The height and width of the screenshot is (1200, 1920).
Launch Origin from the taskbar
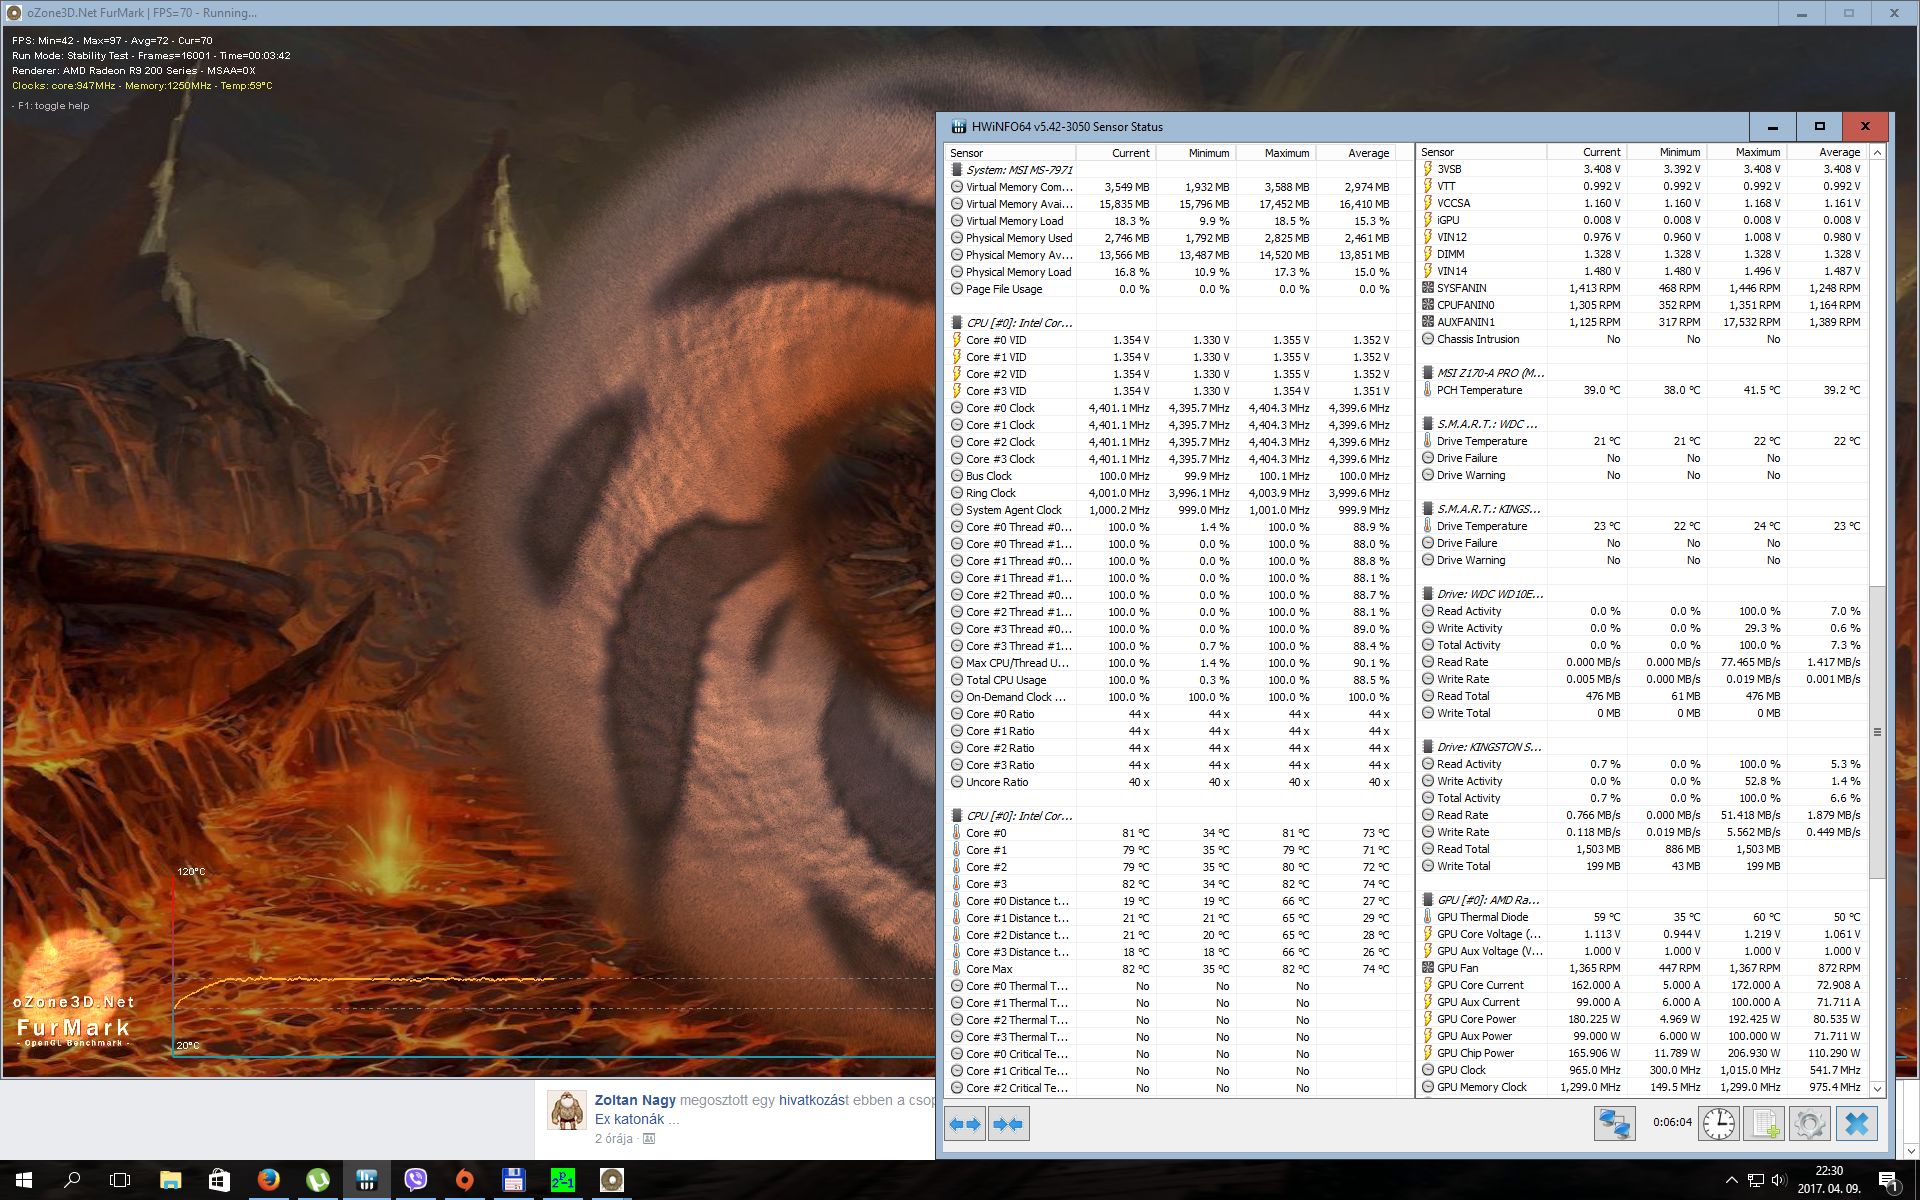point(464,1180)
